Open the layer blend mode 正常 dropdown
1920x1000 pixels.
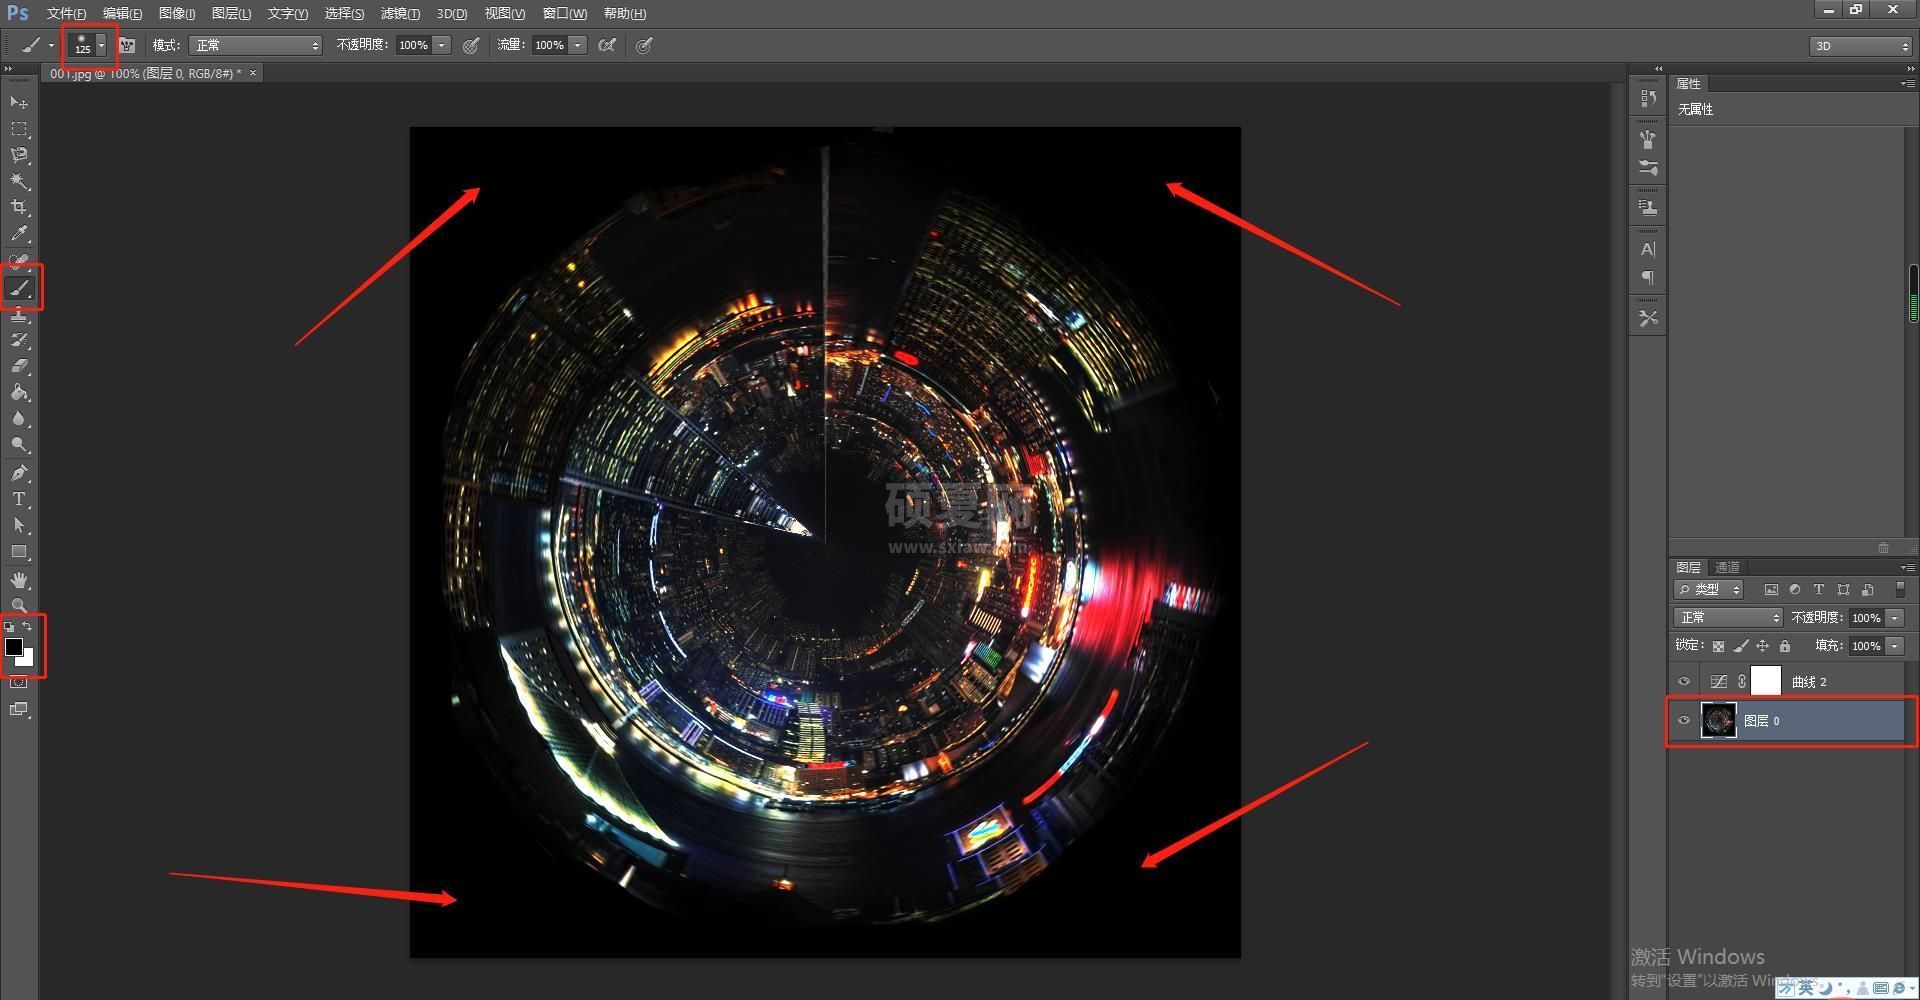[1728, 618]
